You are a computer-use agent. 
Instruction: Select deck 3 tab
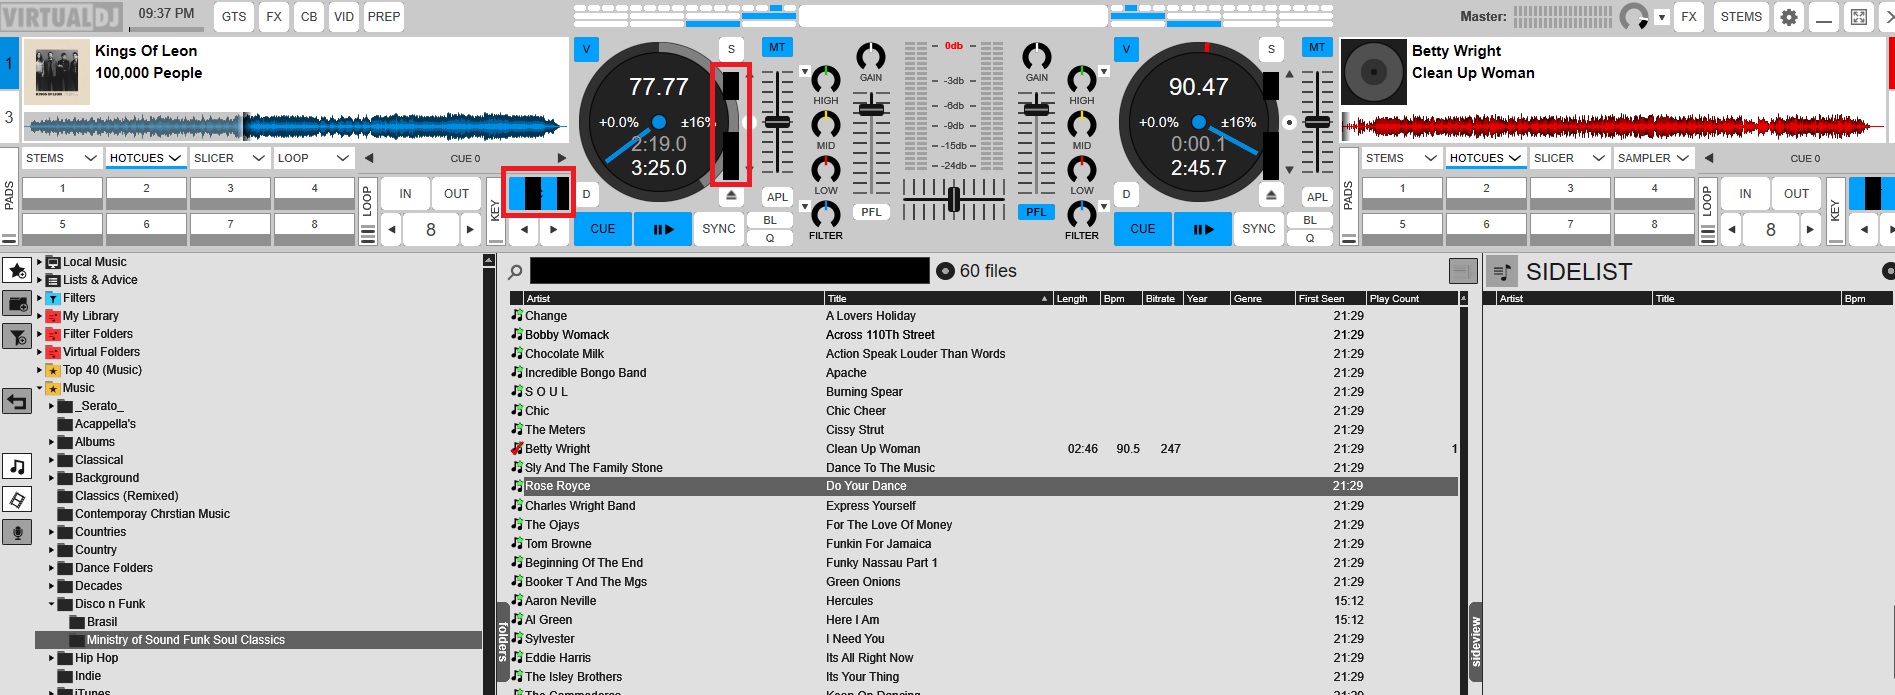(x=9, y=118)
